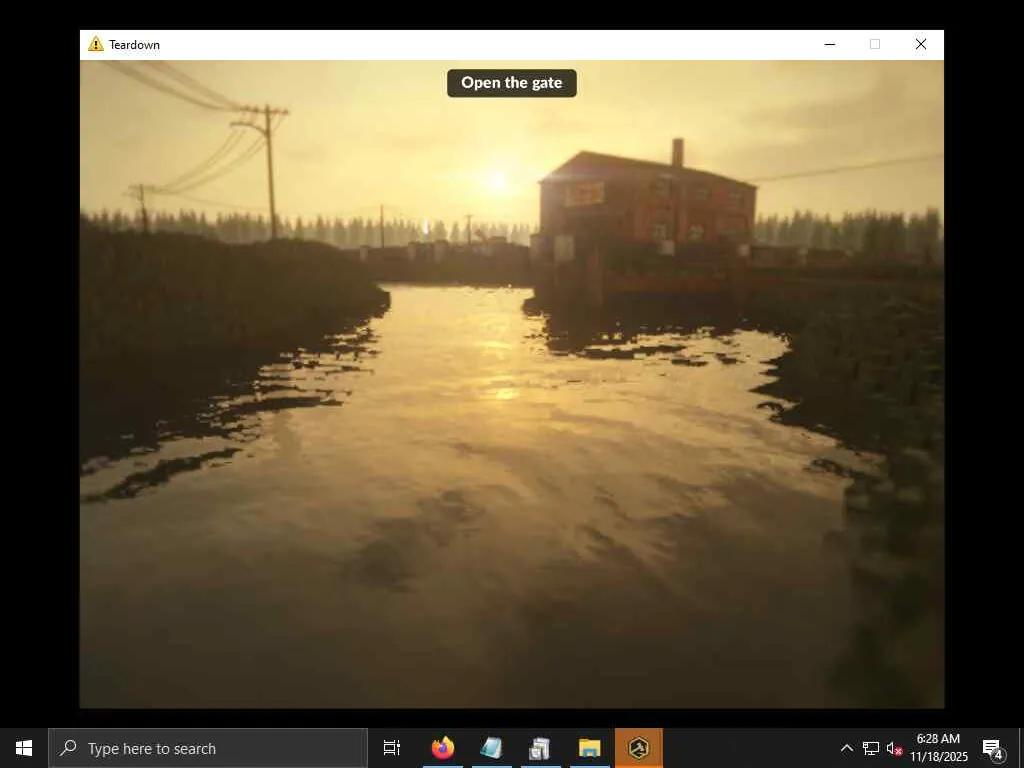This screenshot has width=1024, height=768.
Task: Open the notepad-style app in taskbar
Action: click(492, 748)
